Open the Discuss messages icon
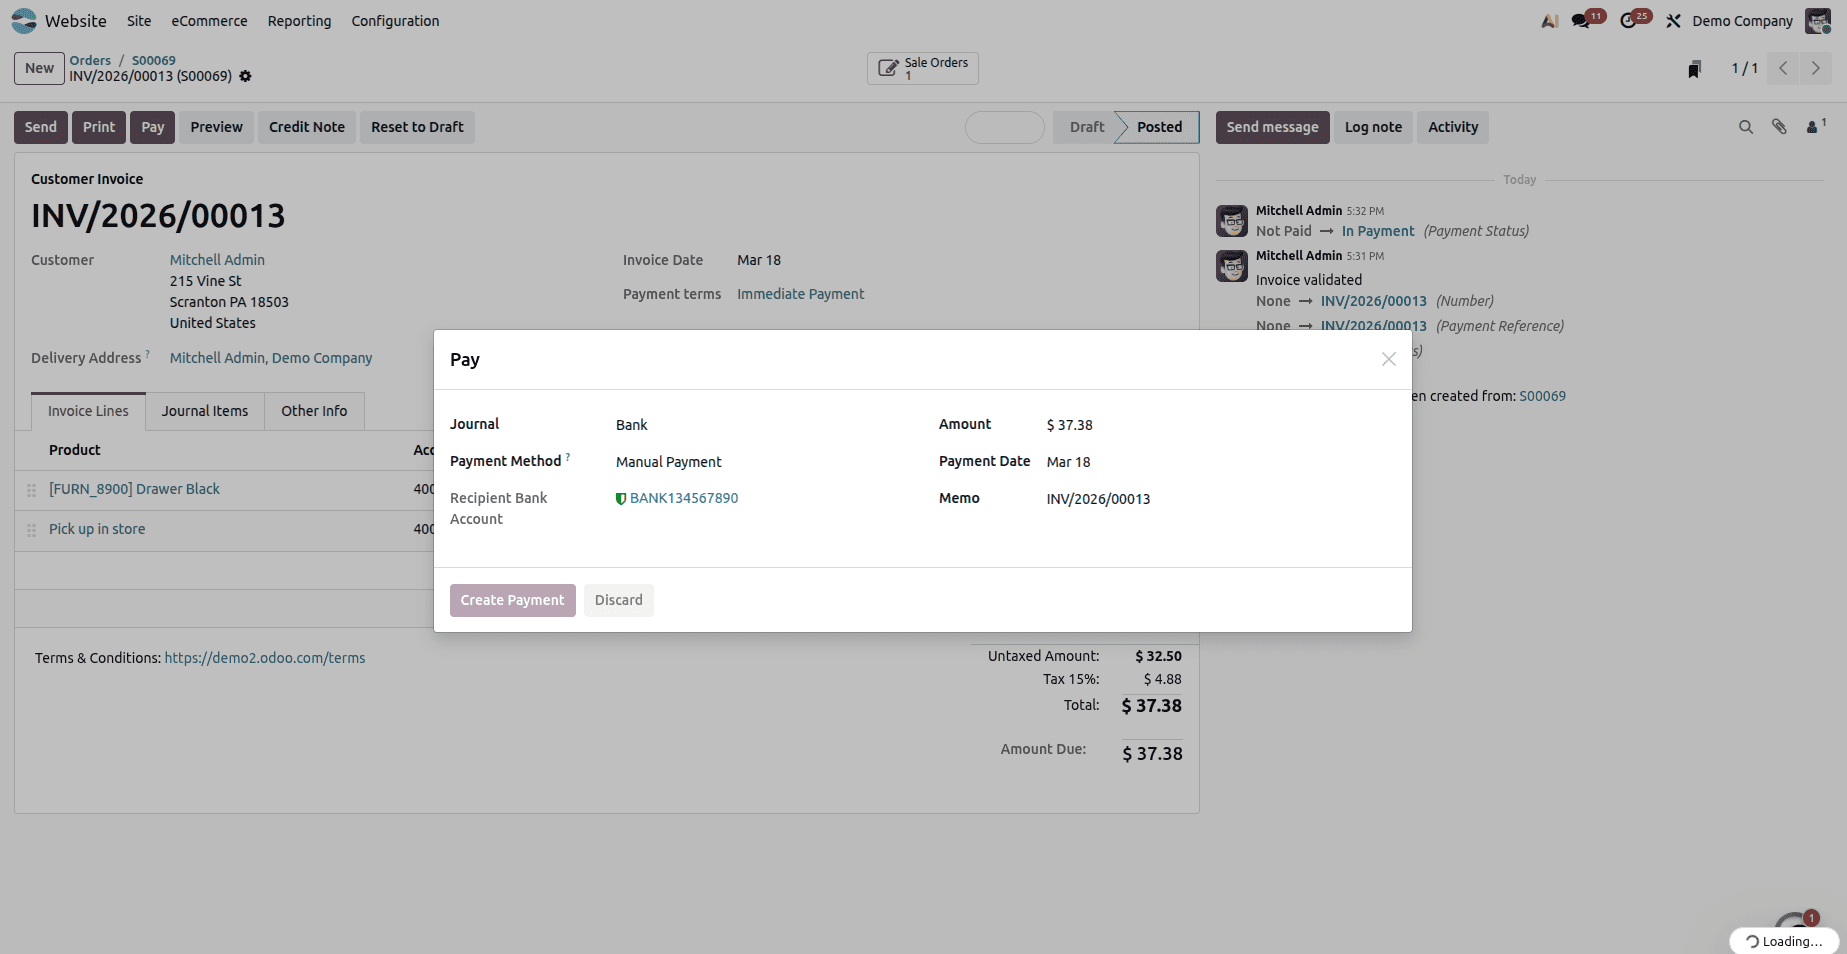Image resolution: width=1847 pixels, height=954 pixels. click(x=1580, y=20)
